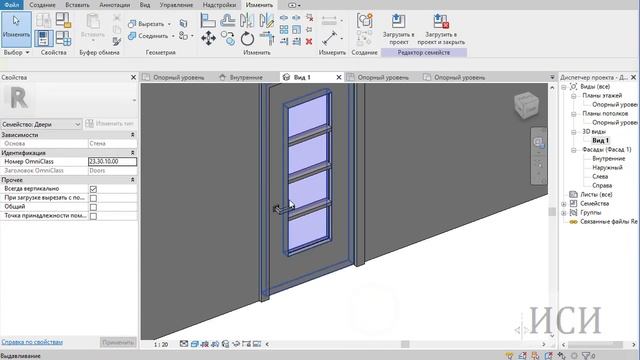
Task: Toggle the Всегда вертикально checkbox
Action: tap(93, 189)
